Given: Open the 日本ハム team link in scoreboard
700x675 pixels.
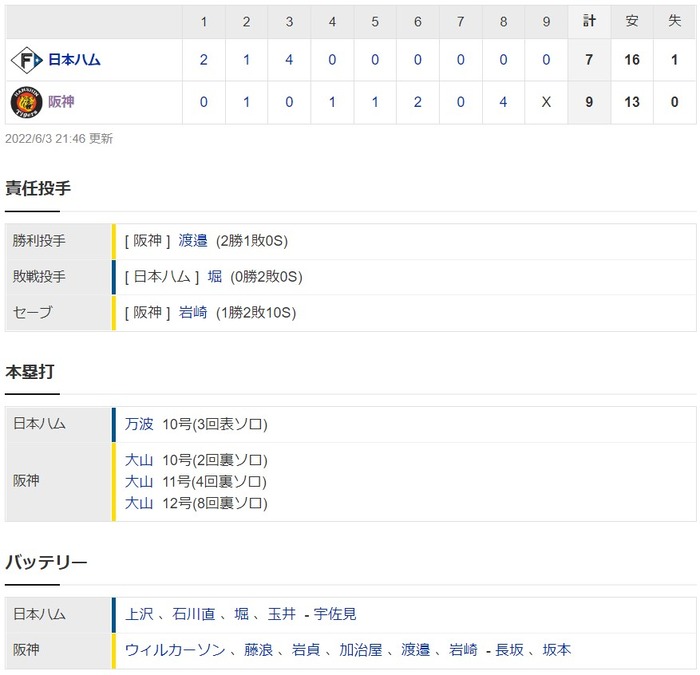Looking at the screenshot, I should pos(74,60).
